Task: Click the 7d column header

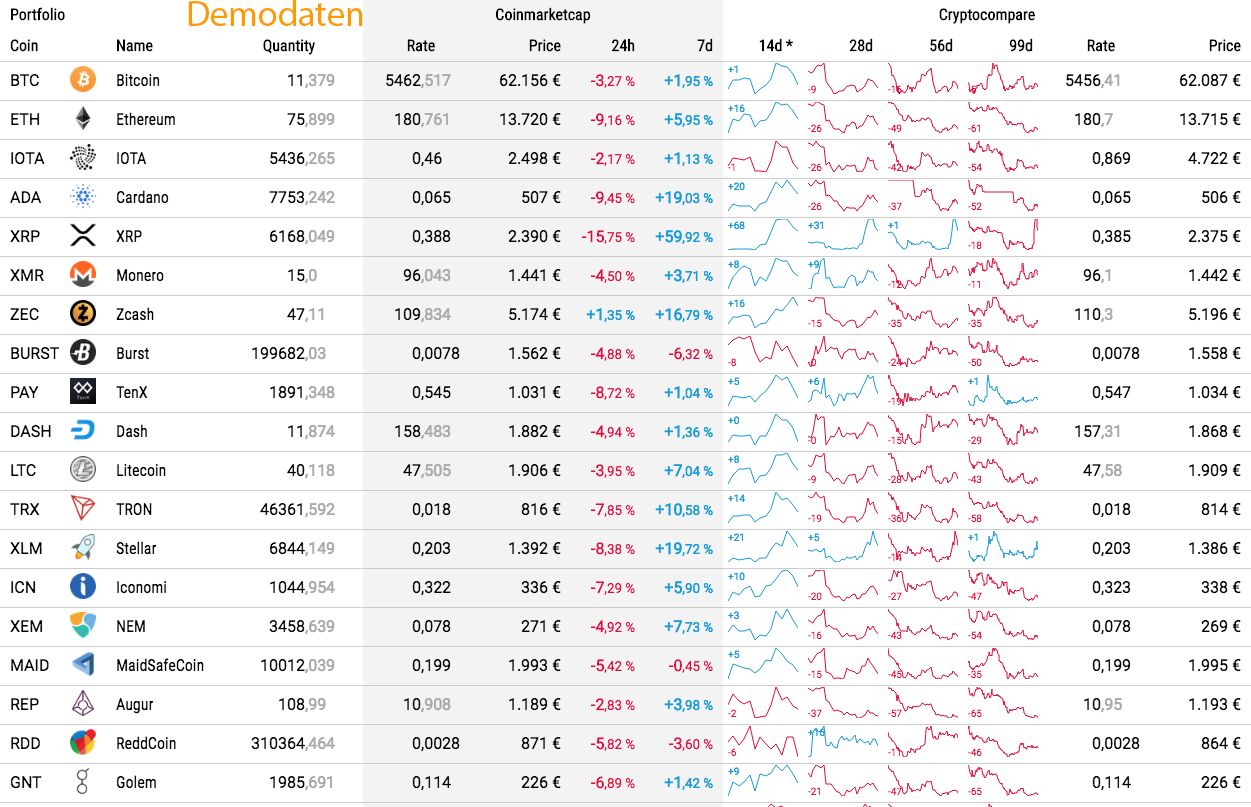Action: (x=705, y=46)
